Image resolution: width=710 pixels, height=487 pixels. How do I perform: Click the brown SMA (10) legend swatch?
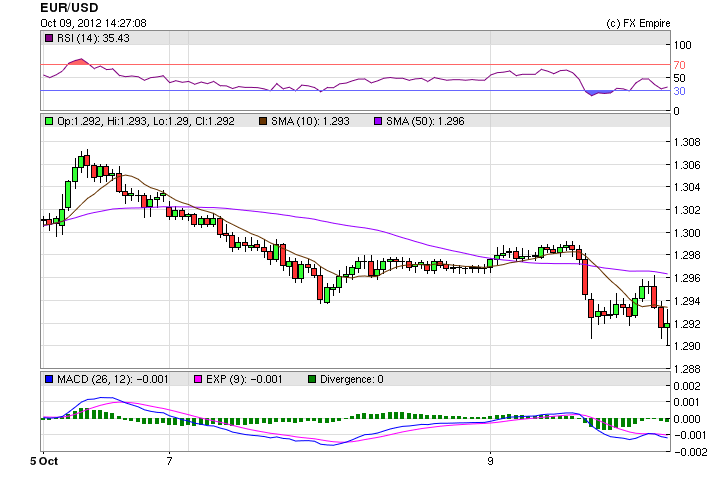pos(263,121)
